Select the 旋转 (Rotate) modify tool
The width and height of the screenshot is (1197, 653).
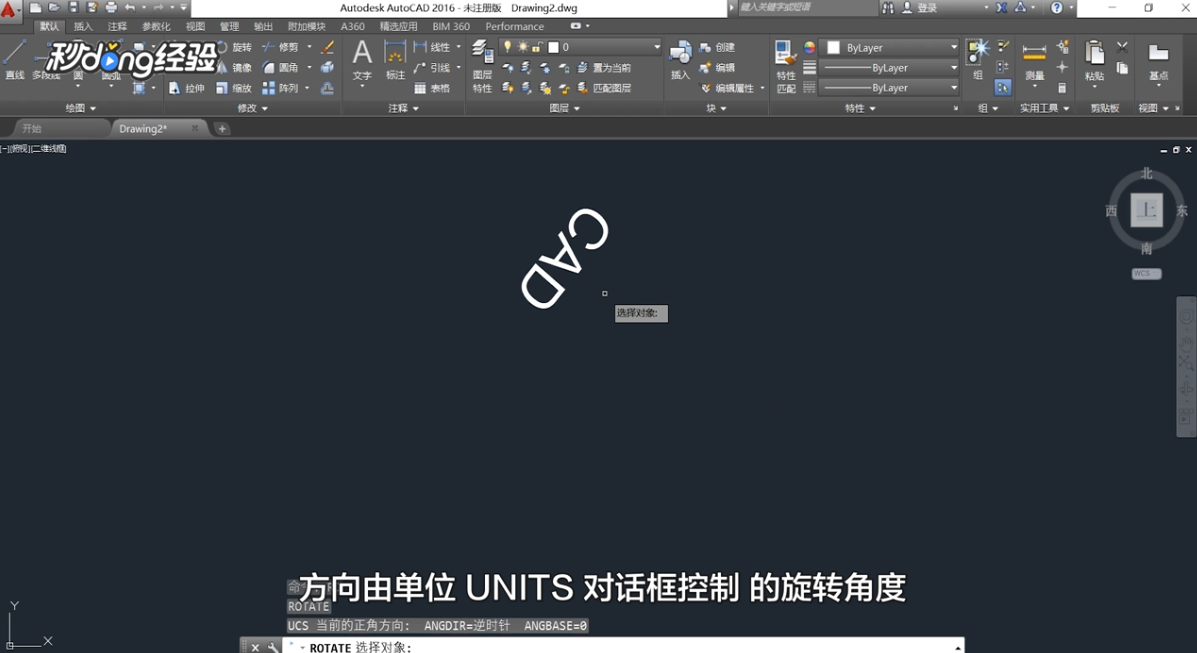tap(242, 49)
